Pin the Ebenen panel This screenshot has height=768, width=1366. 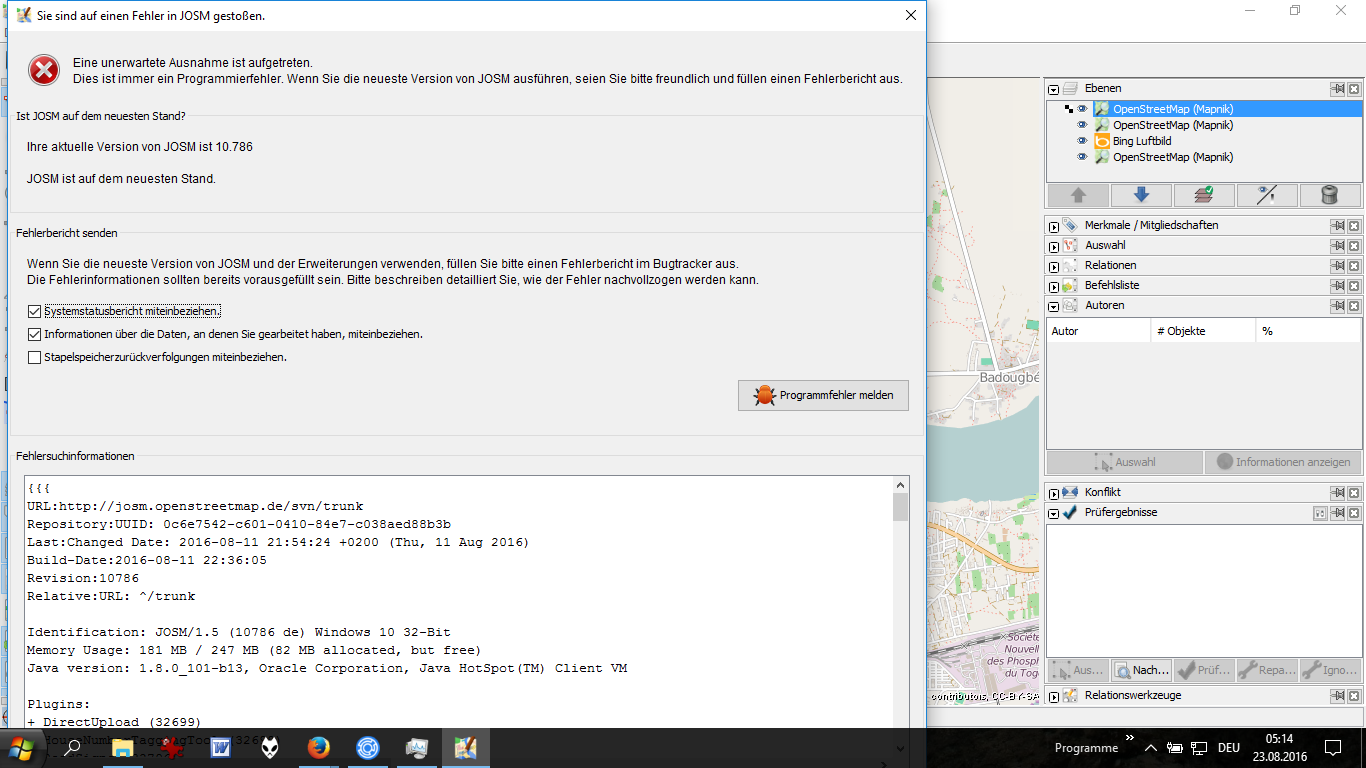click(x=1337, y=89)
